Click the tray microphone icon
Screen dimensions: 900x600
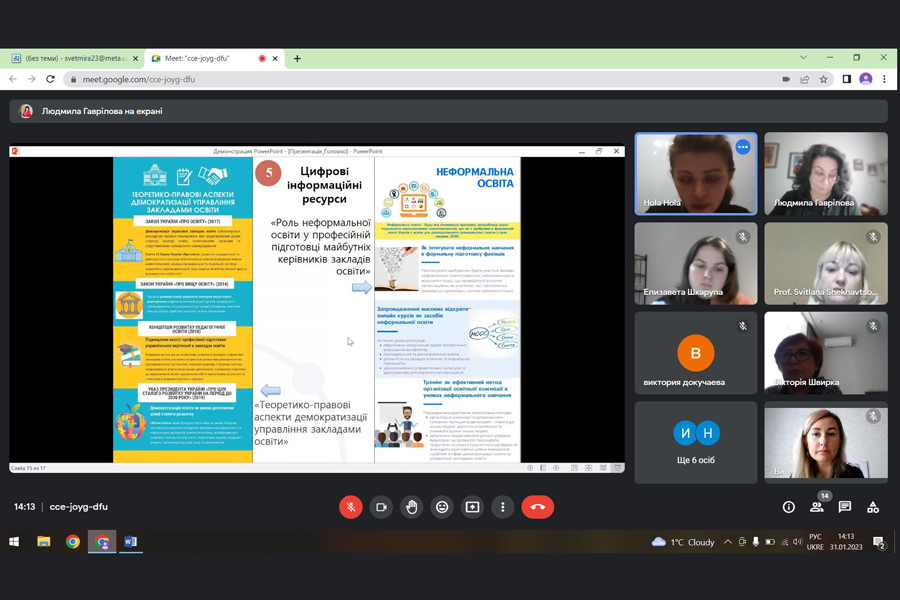click(756, 541)
